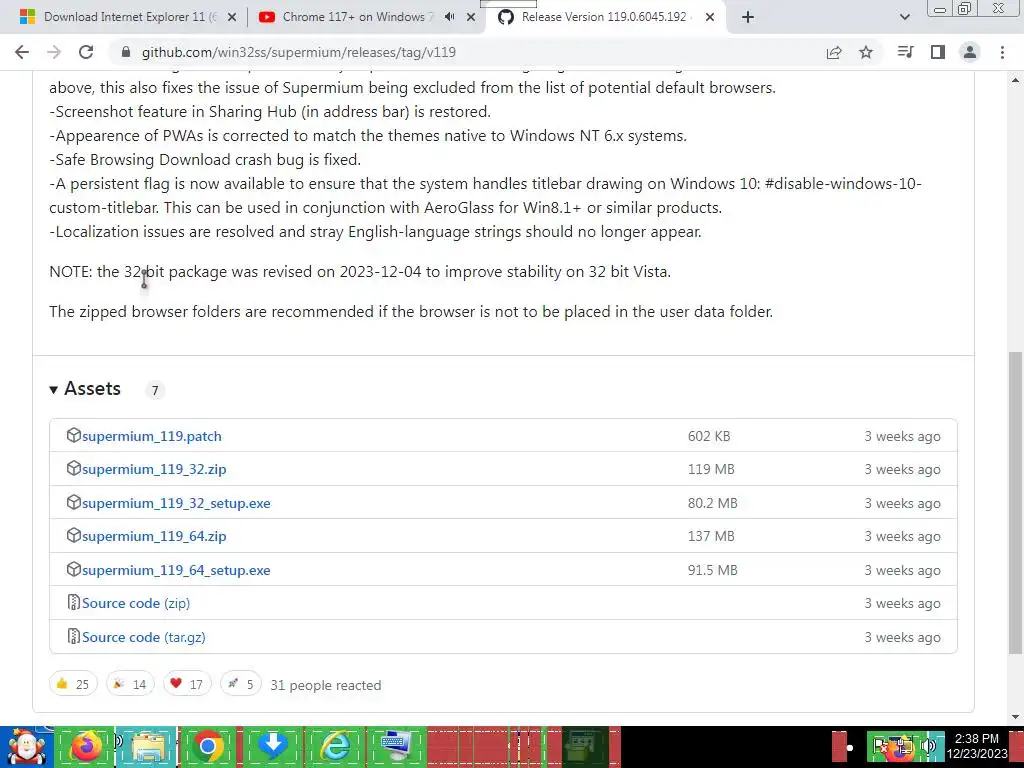This screenshot has width=1024, height=768.
Task: Download supermium_119.patch
Action: (152, 436)
